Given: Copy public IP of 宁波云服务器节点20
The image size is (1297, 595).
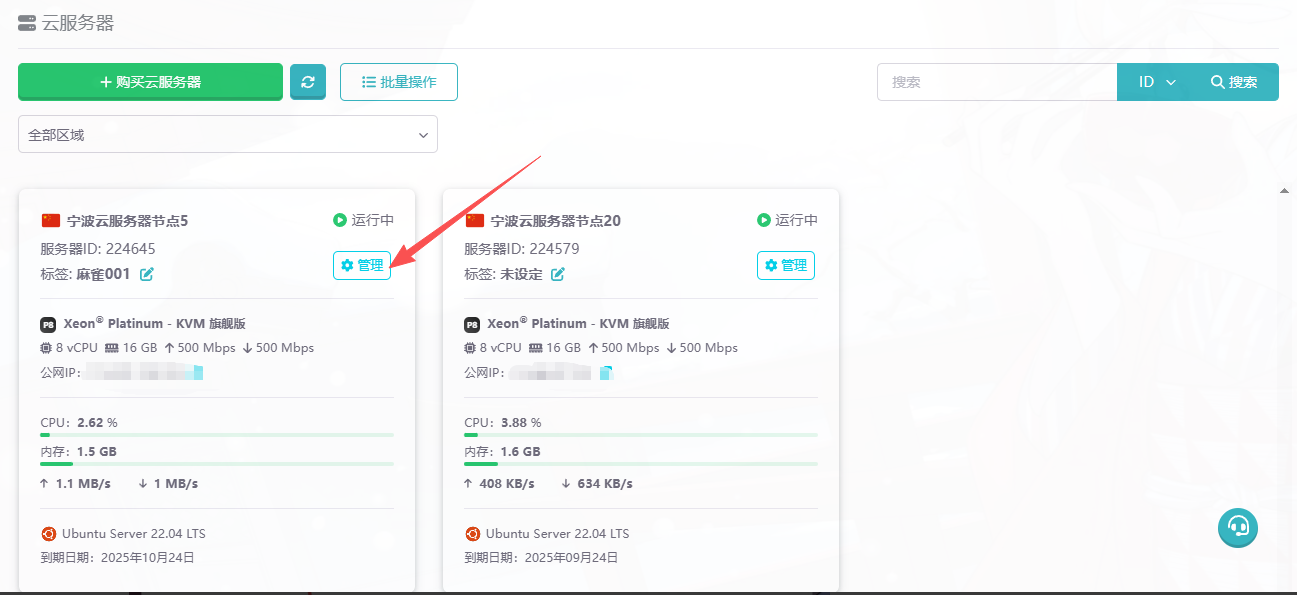Looking at the screenshot, I should 606,373.
